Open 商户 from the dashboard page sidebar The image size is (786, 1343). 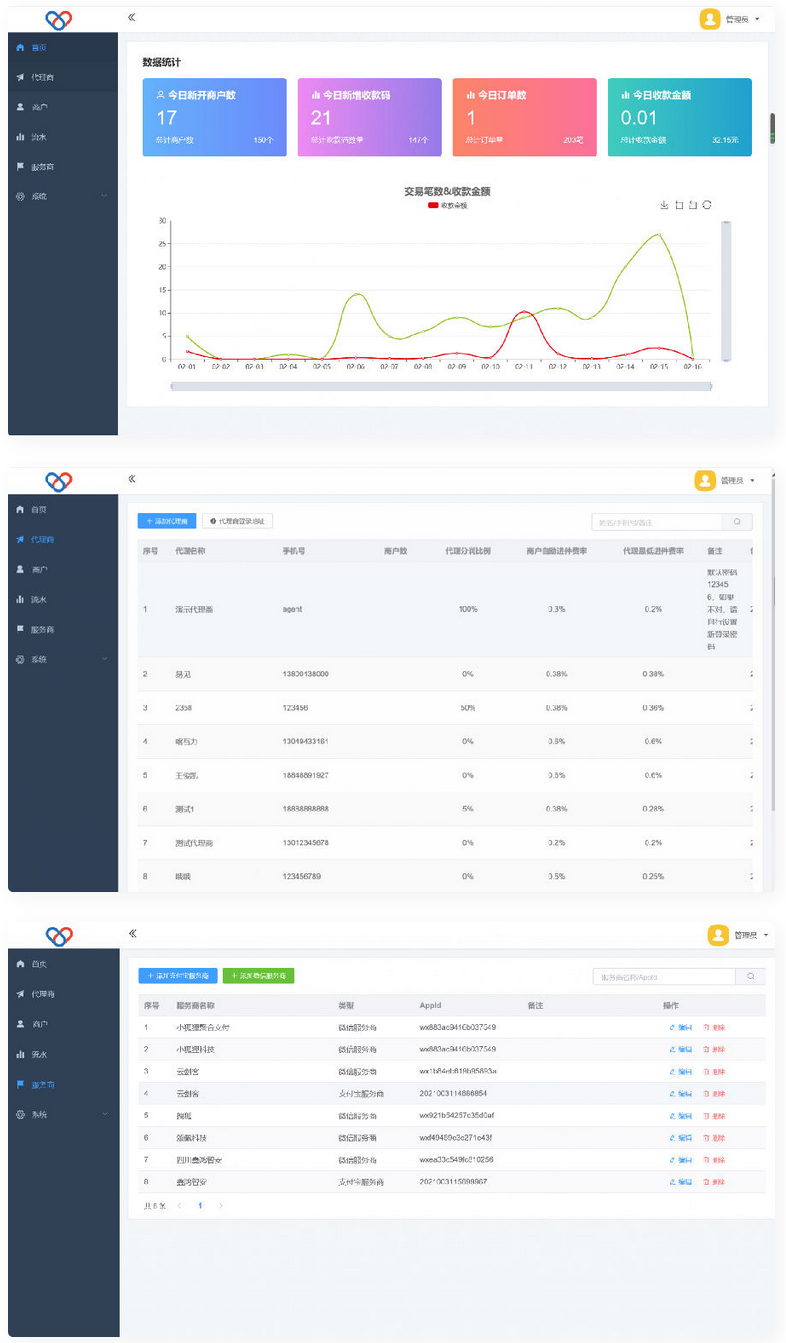coord(39,106)
